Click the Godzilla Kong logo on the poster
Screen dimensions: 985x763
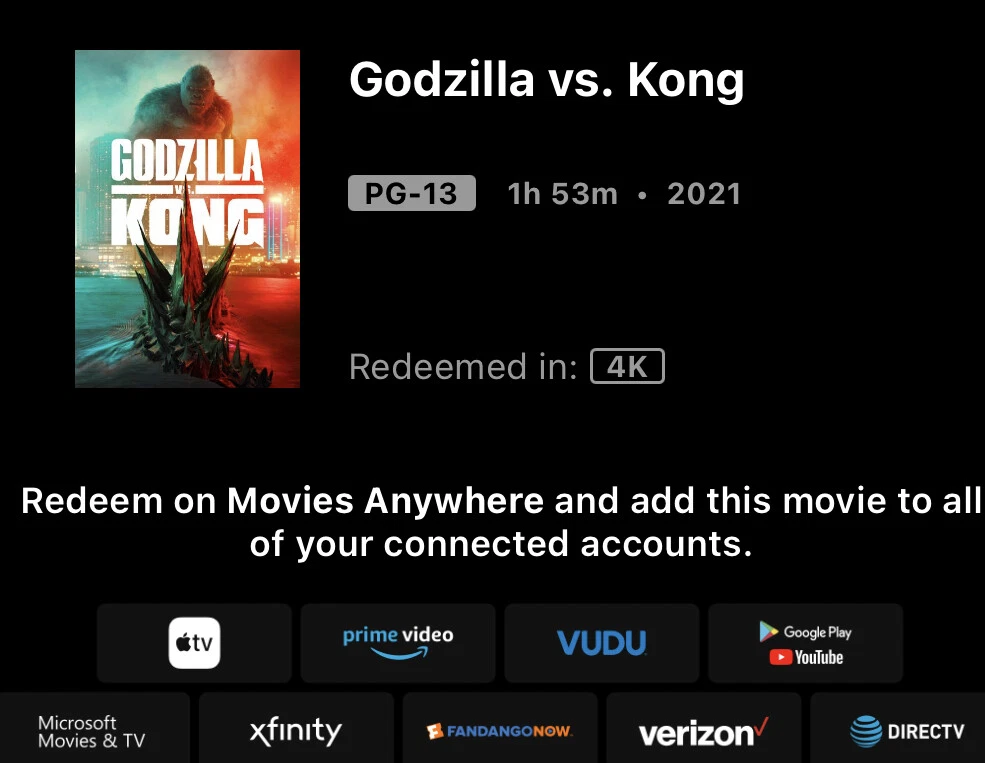pyautogui.click(x=187, y=195)
